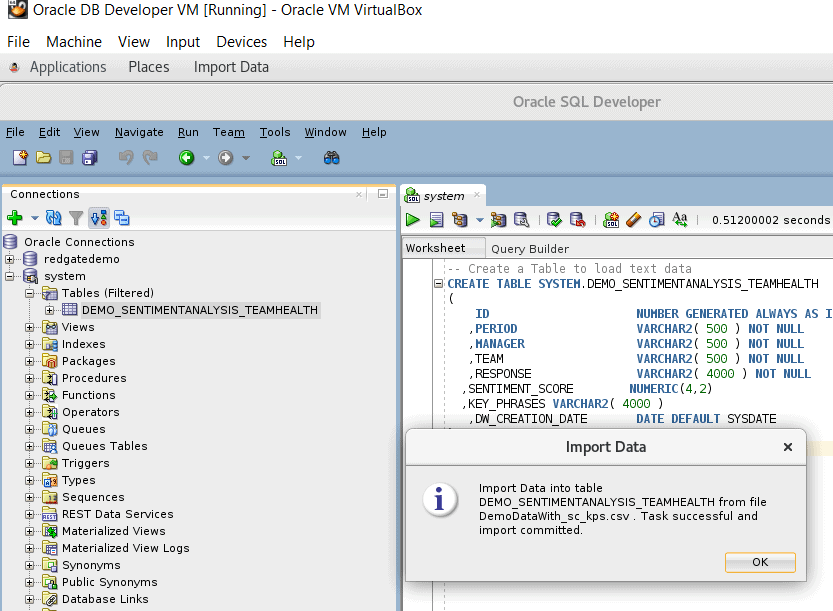
Task: Open the Tools menu
Action: (274, 132)
